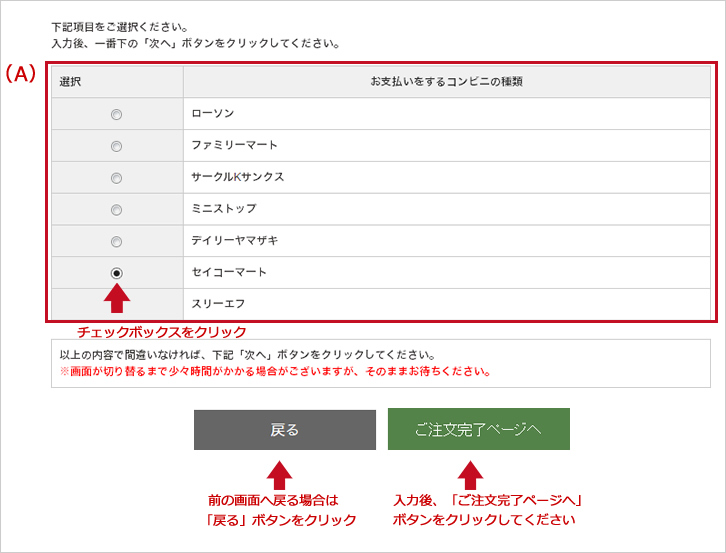The width and height of the screenshot is (726, 553).
Task: Click the サークルKサンクス store name
Action: [238, 177]
